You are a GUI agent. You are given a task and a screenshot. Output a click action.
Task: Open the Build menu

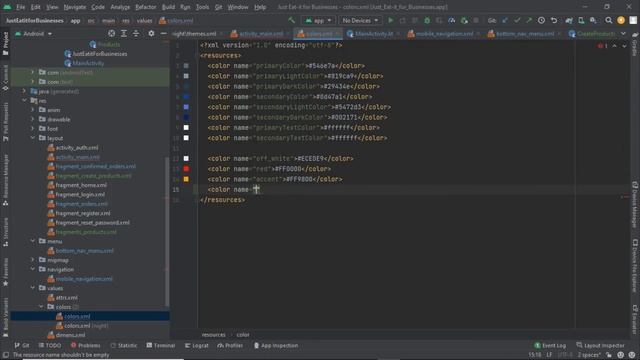click(x=168, y=7)
